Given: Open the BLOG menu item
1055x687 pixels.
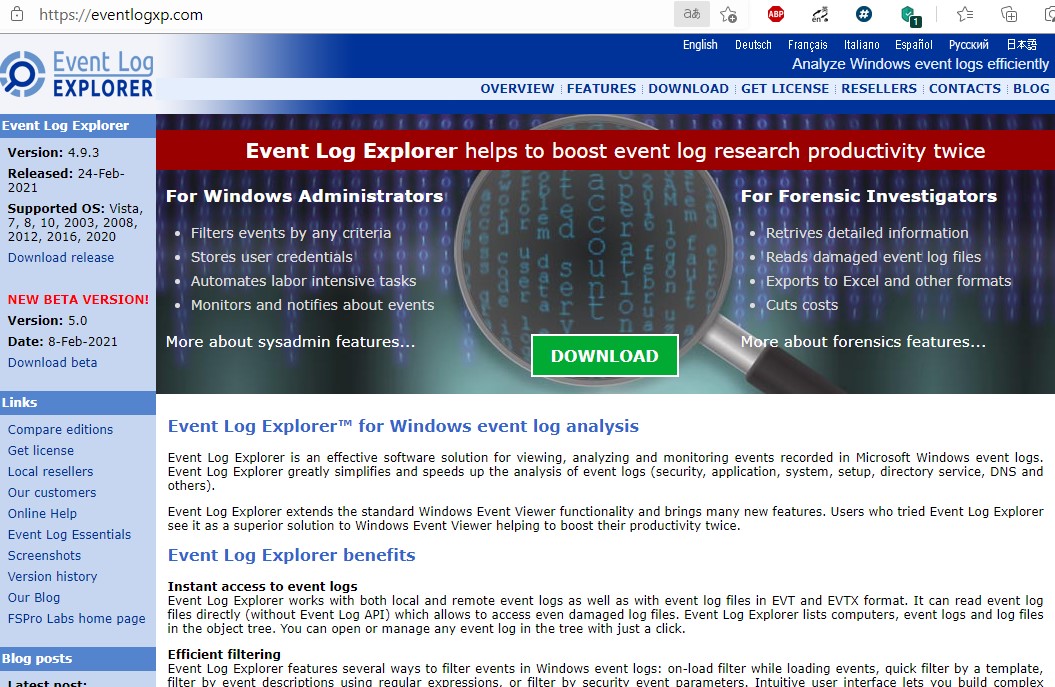Looking at the screenshot, I should click(1031, 89).
